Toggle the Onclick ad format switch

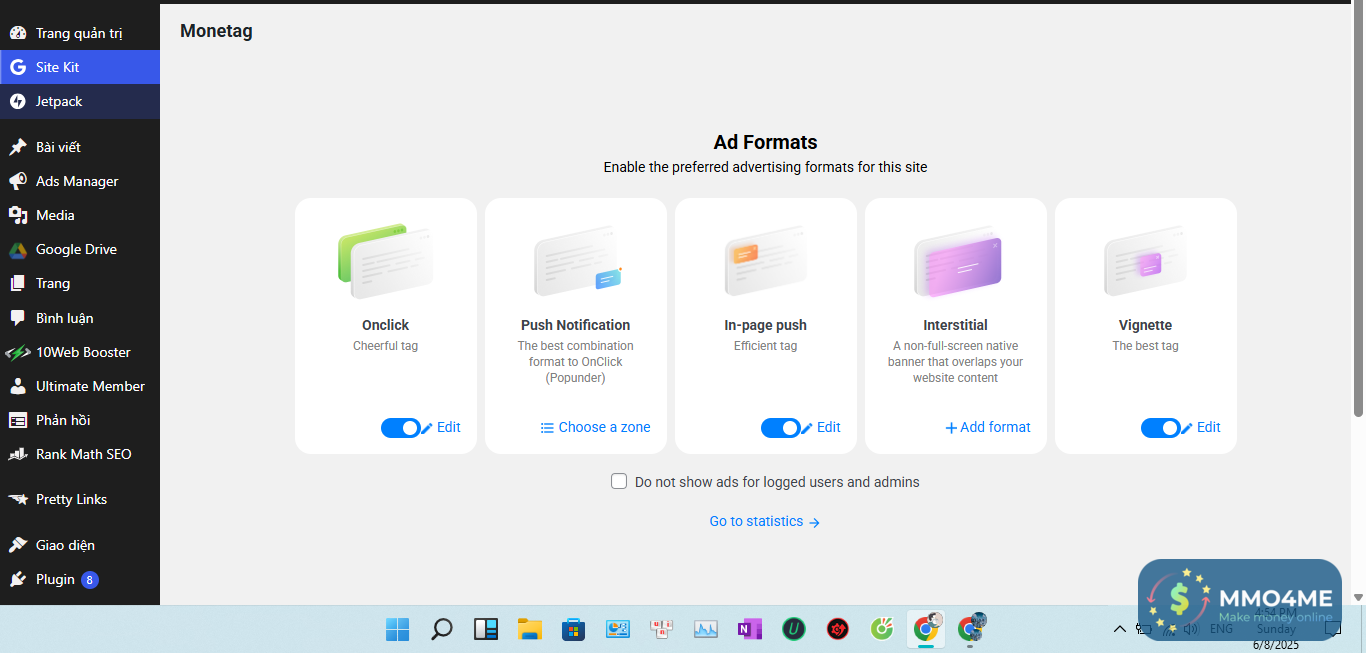pyautogui.click(x=400, y=428)
